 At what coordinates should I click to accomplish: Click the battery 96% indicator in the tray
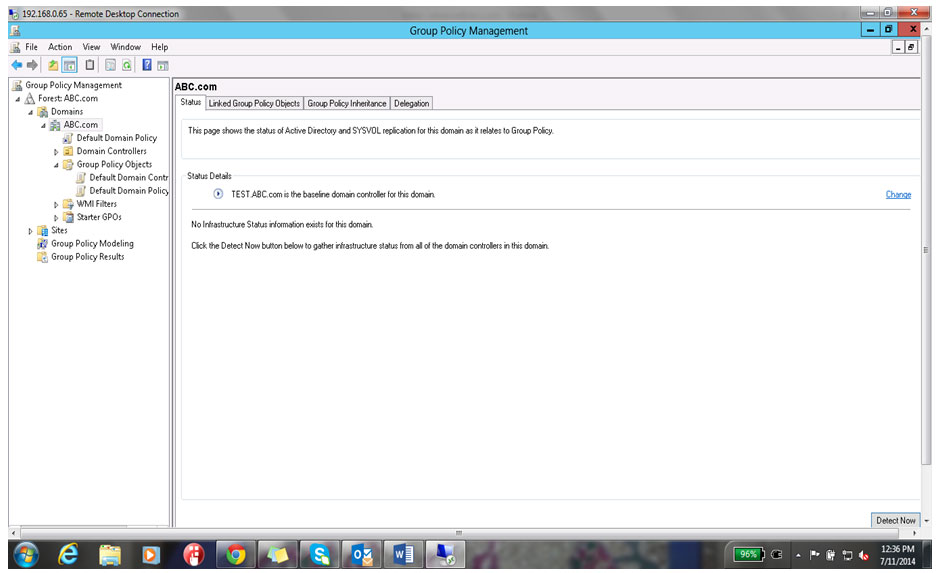pos(749,554)
